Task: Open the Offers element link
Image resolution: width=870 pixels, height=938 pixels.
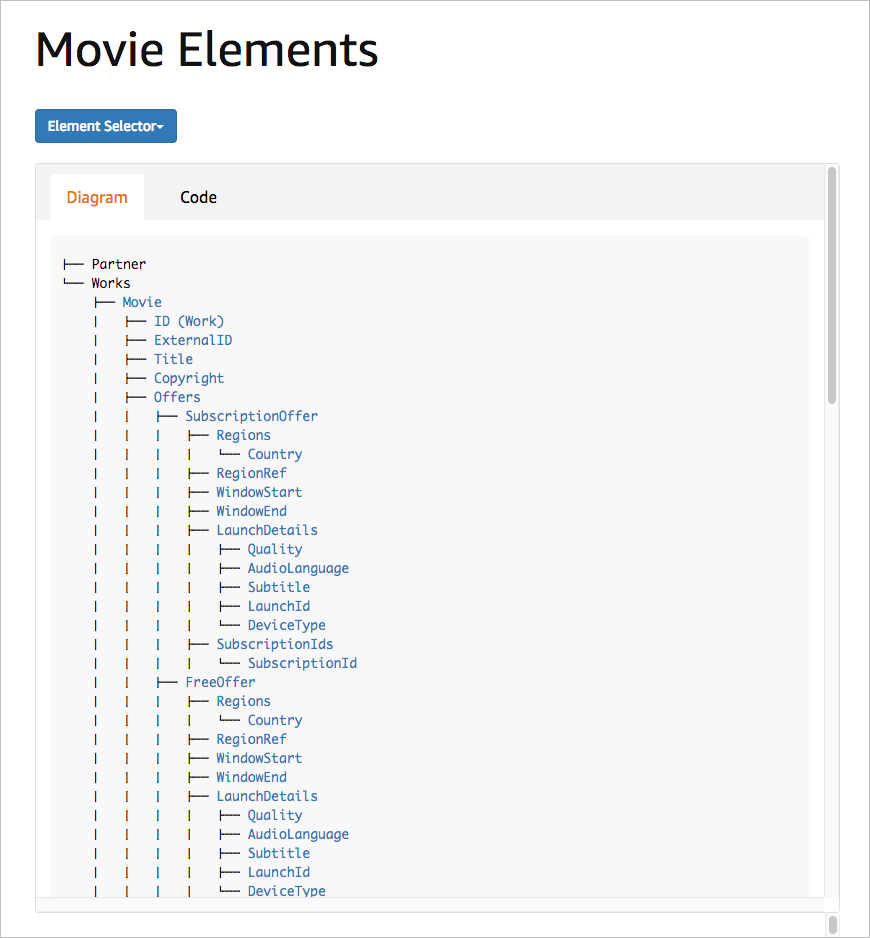Action: click(x=177, y=397)
